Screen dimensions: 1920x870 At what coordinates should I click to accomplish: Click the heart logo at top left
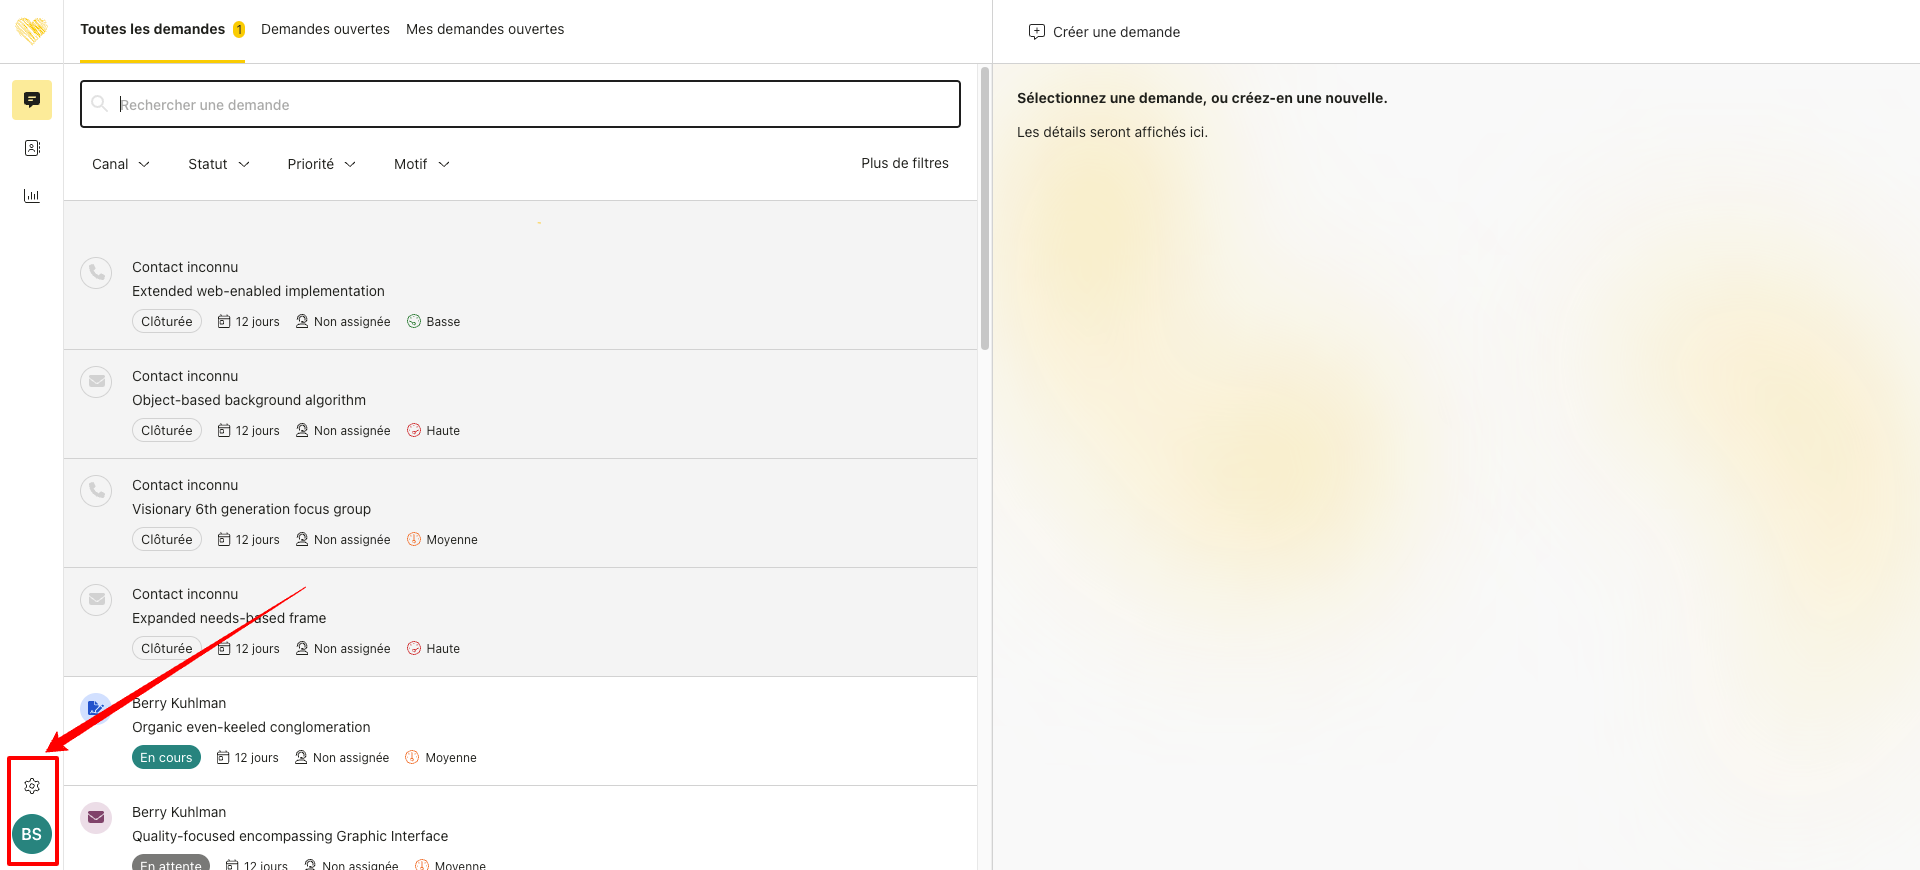click(31, 30)
